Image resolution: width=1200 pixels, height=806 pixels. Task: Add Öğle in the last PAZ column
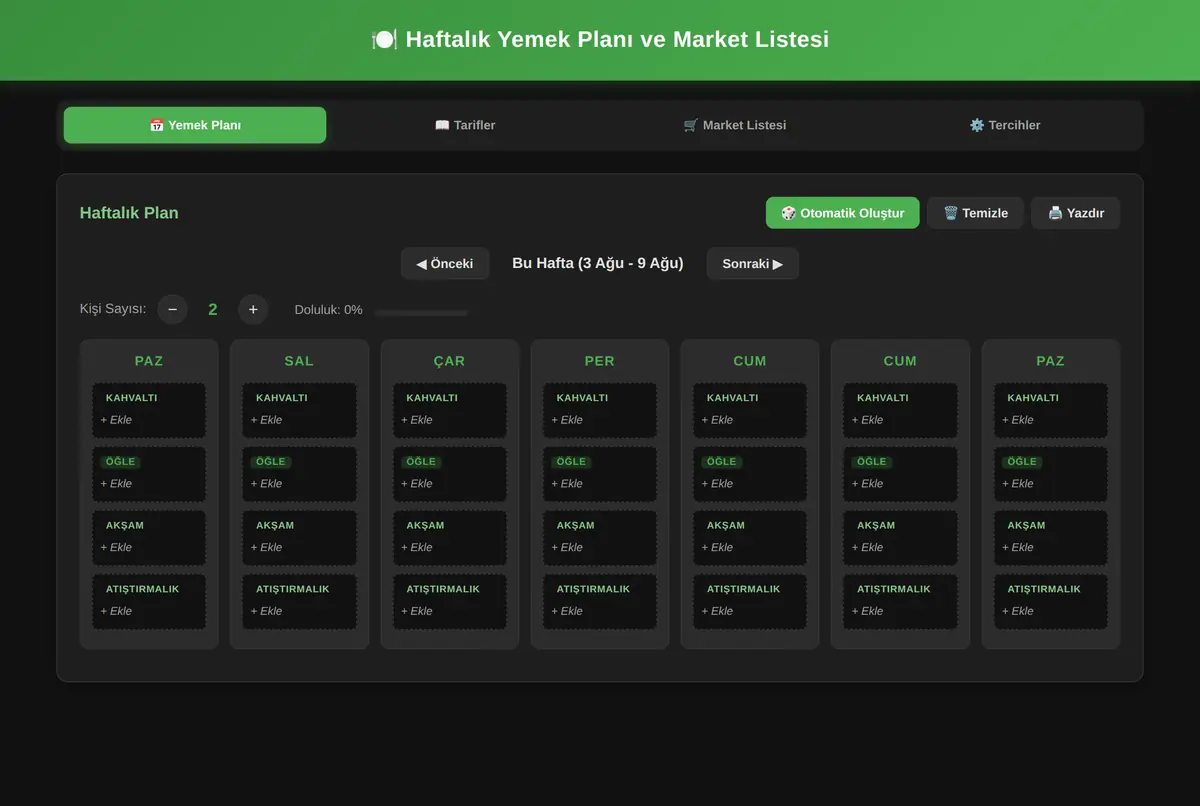pyautogui.click(x=1051, y=474)
